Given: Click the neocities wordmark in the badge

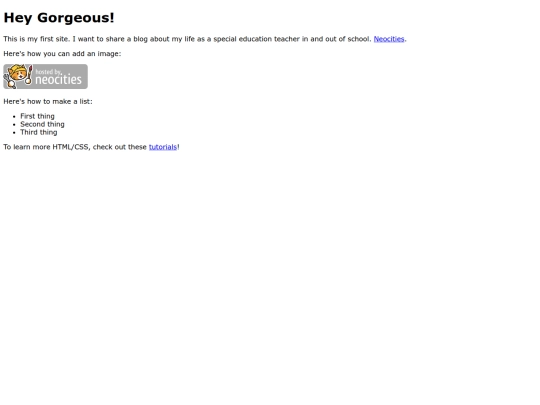Looking at the screenshot, I should (x=59, y=80).
